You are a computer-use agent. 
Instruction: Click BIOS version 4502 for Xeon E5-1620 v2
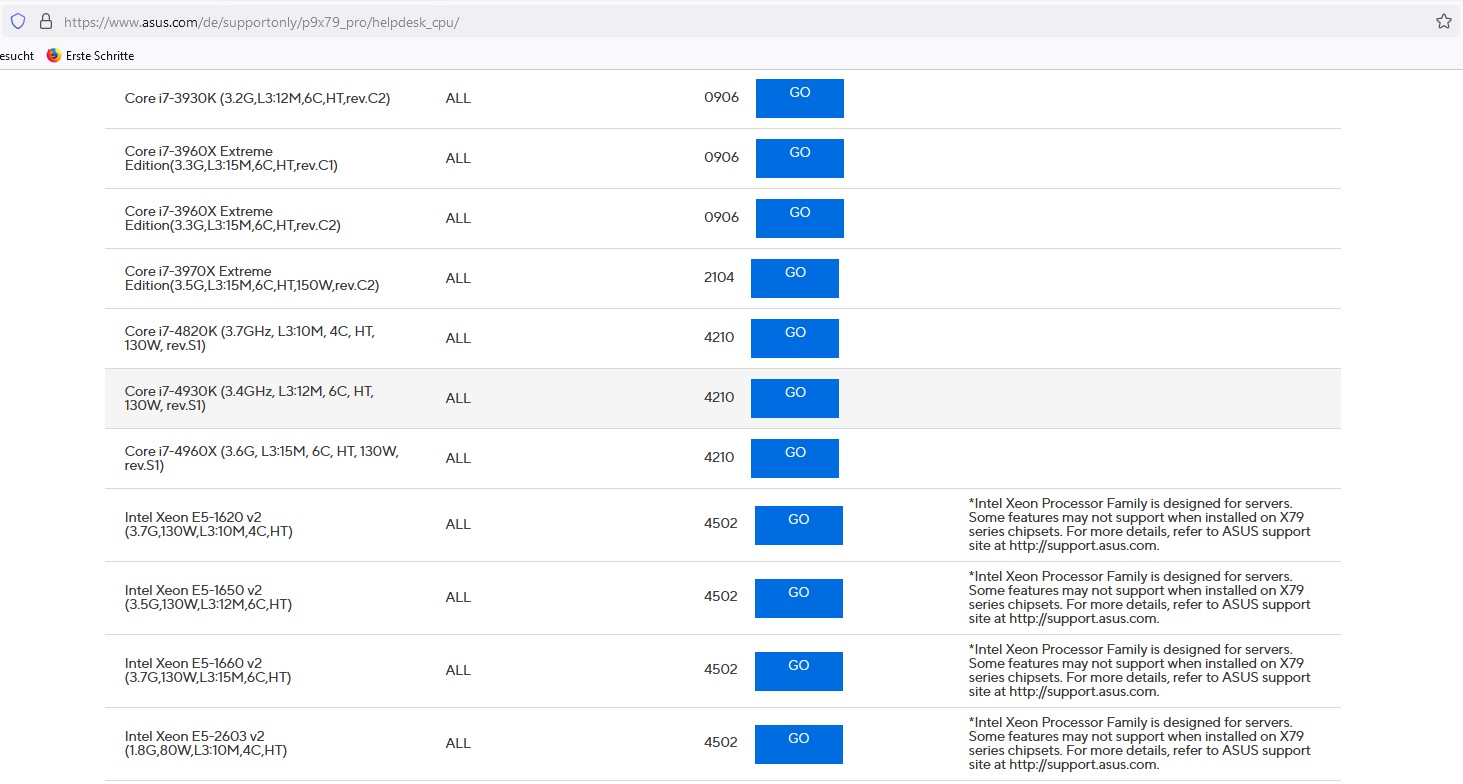(x=721, y=523)
